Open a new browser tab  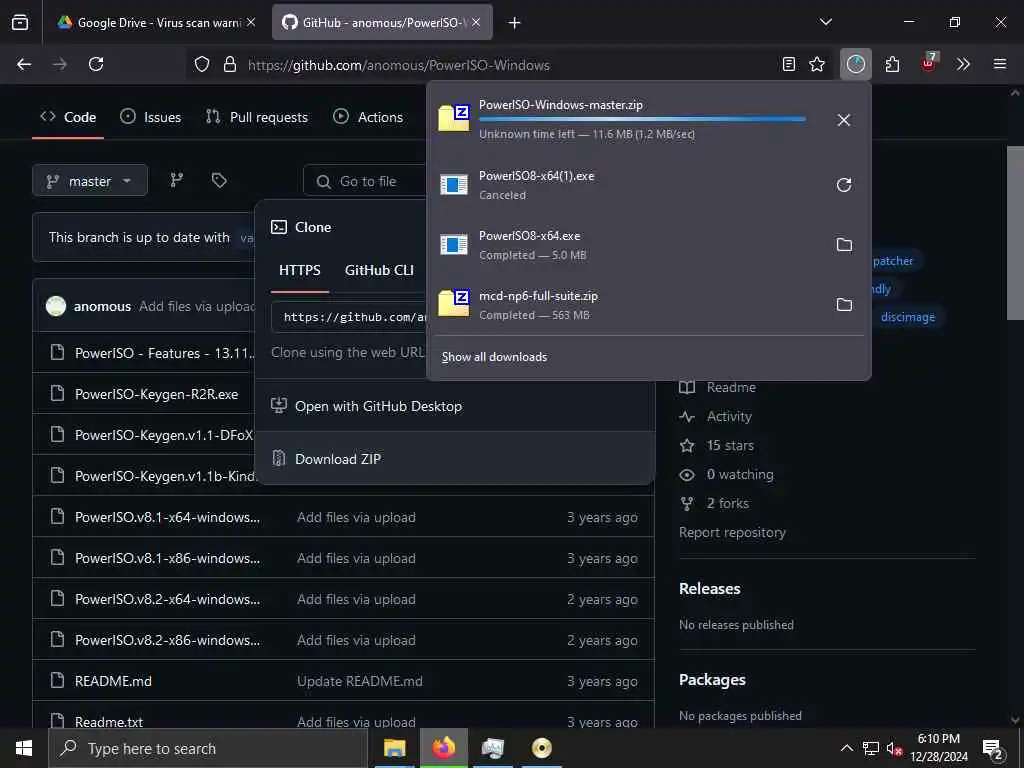515,23
